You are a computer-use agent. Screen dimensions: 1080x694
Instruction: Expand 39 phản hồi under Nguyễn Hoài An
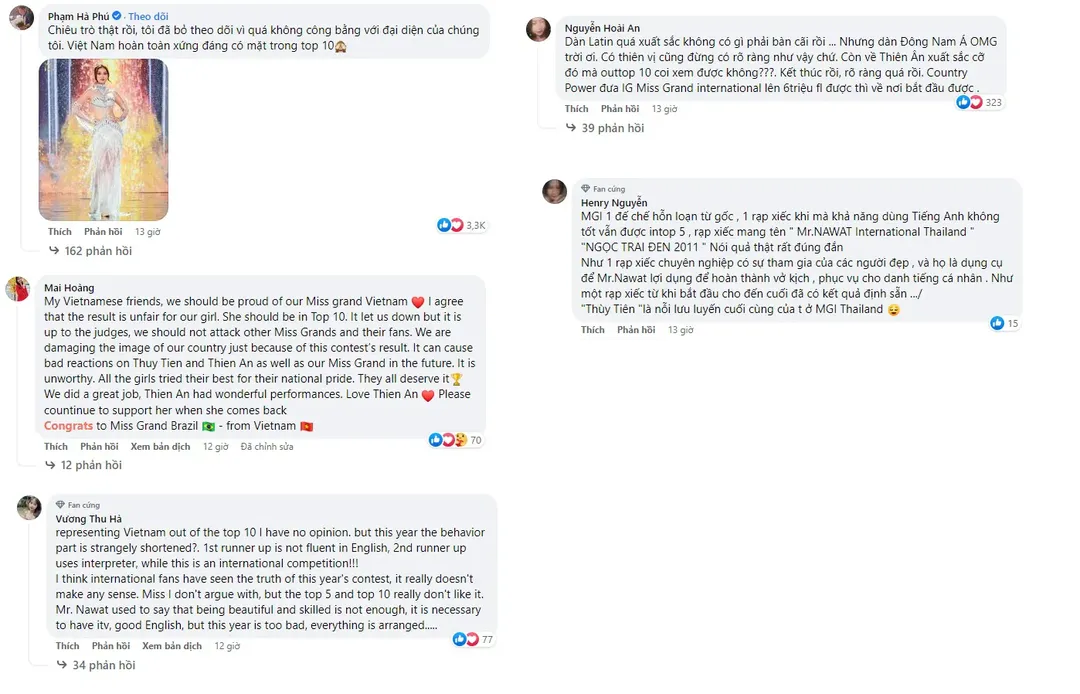coord(613,128)
